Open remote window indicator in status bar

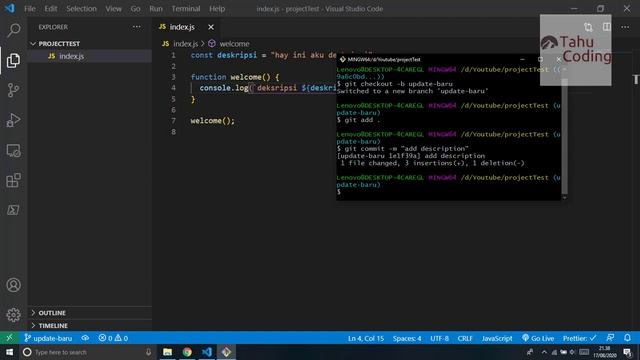click(9, 338)
